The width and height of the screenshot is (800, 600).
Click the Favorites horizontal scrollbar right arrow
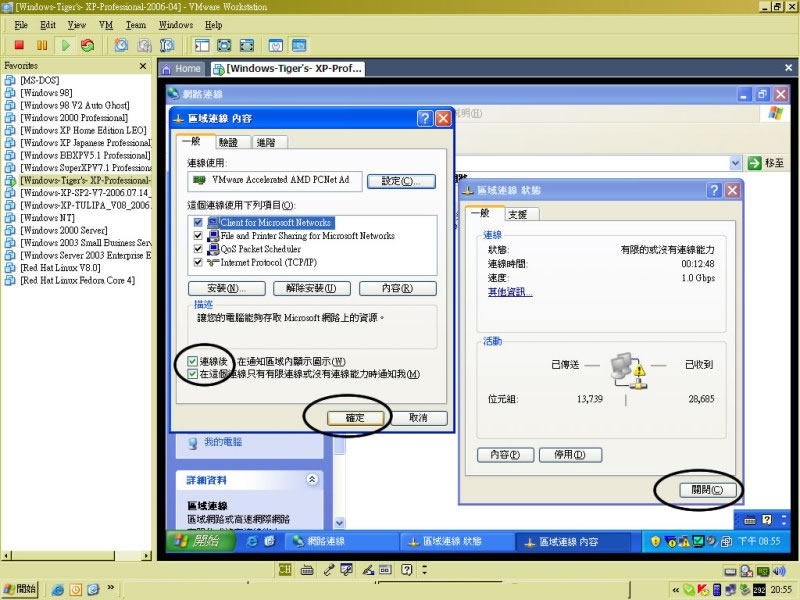[x=147, y=556]
